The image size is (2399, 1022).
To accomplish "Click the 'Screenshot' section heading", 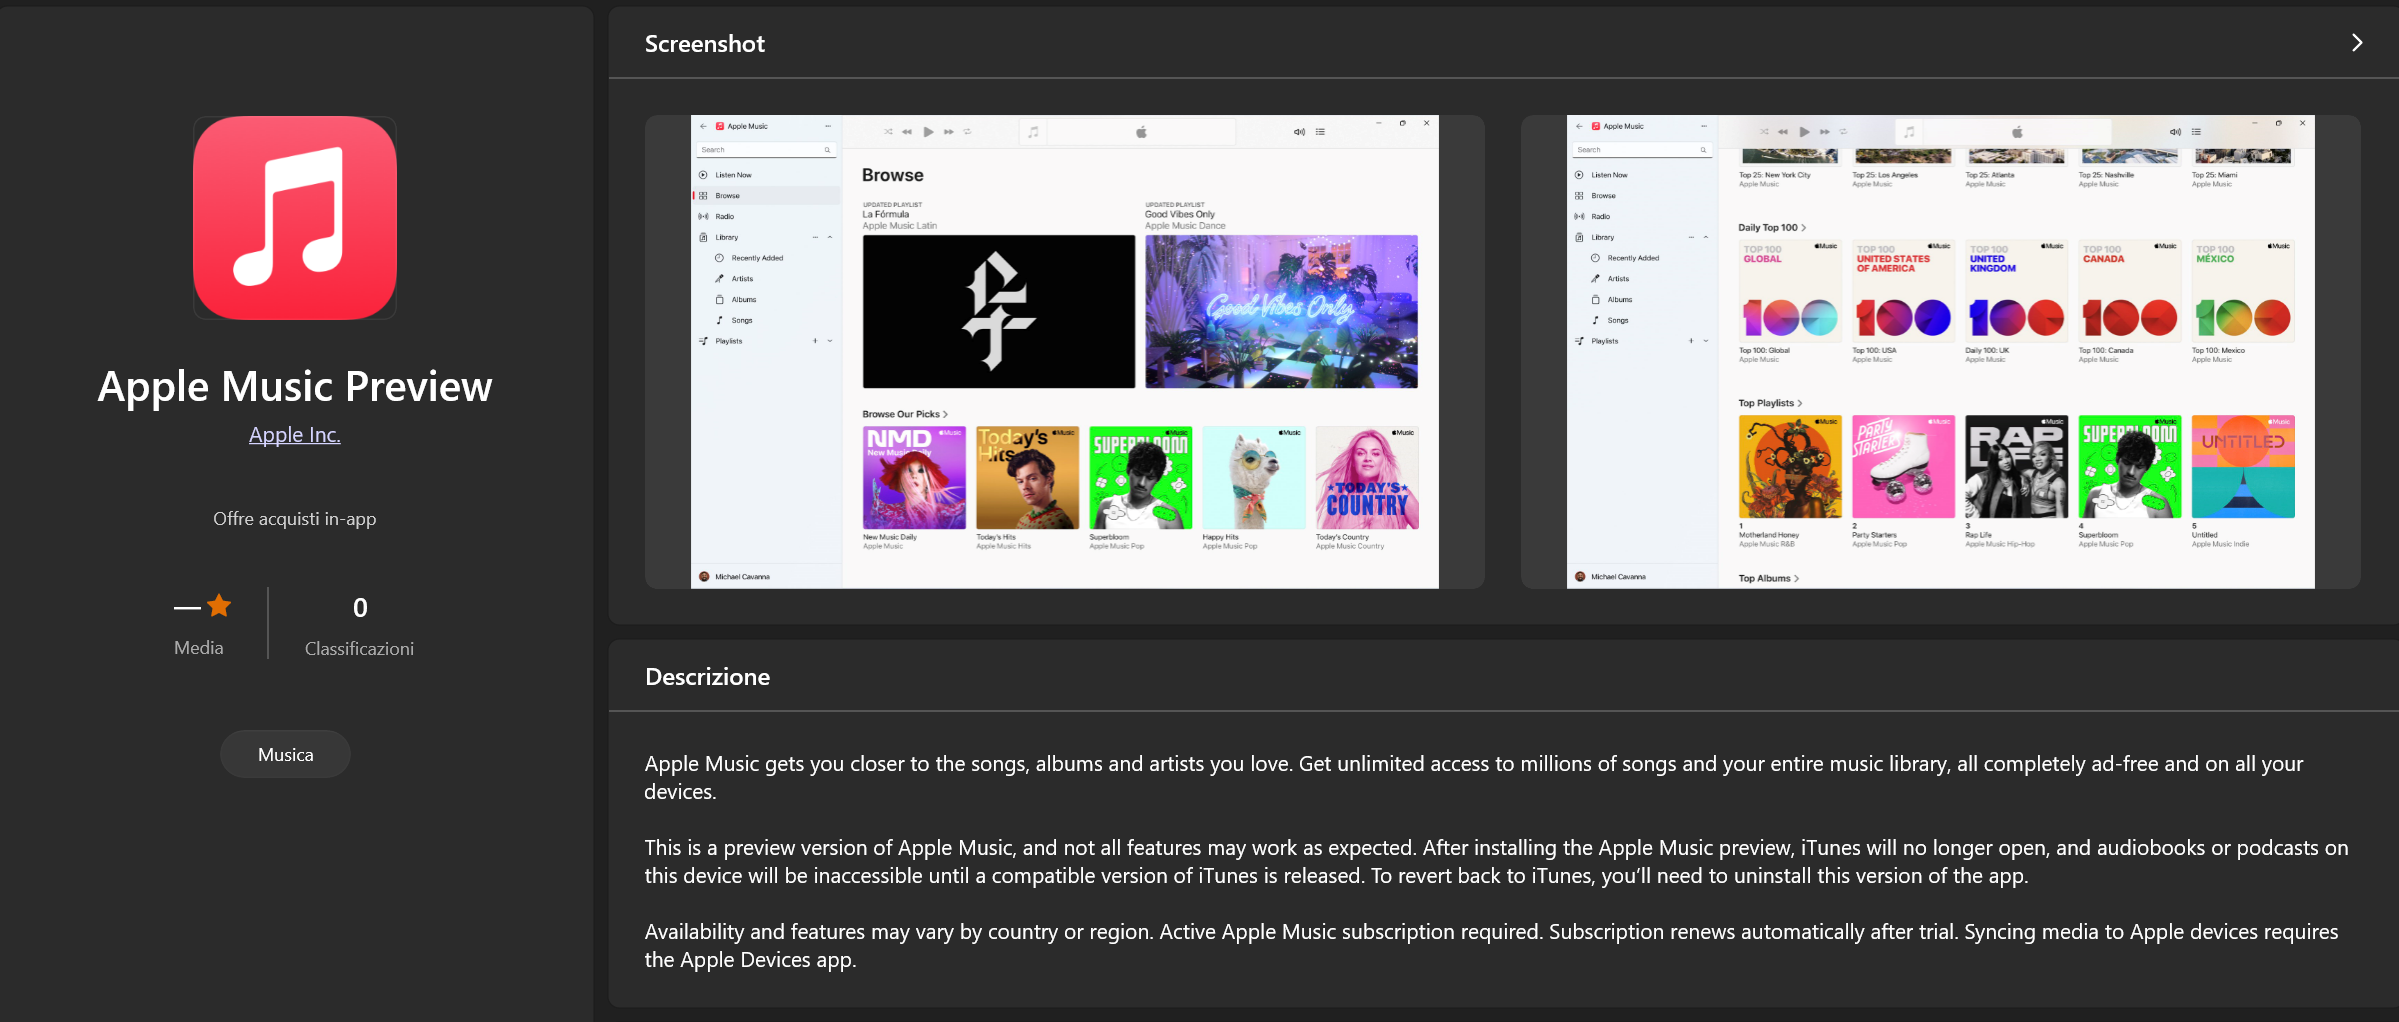I will [x=705, y=44].
